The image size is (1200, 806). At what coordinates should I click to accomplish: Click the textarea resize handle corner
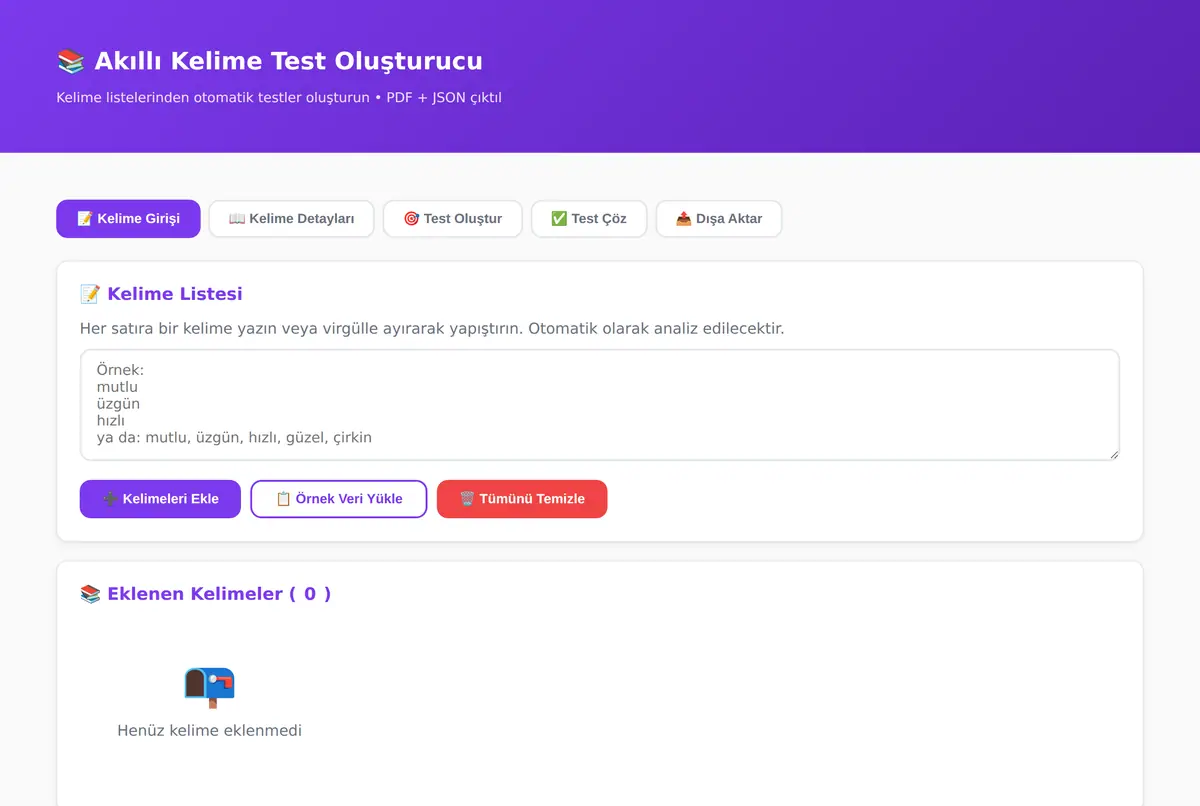[1113, 454]
